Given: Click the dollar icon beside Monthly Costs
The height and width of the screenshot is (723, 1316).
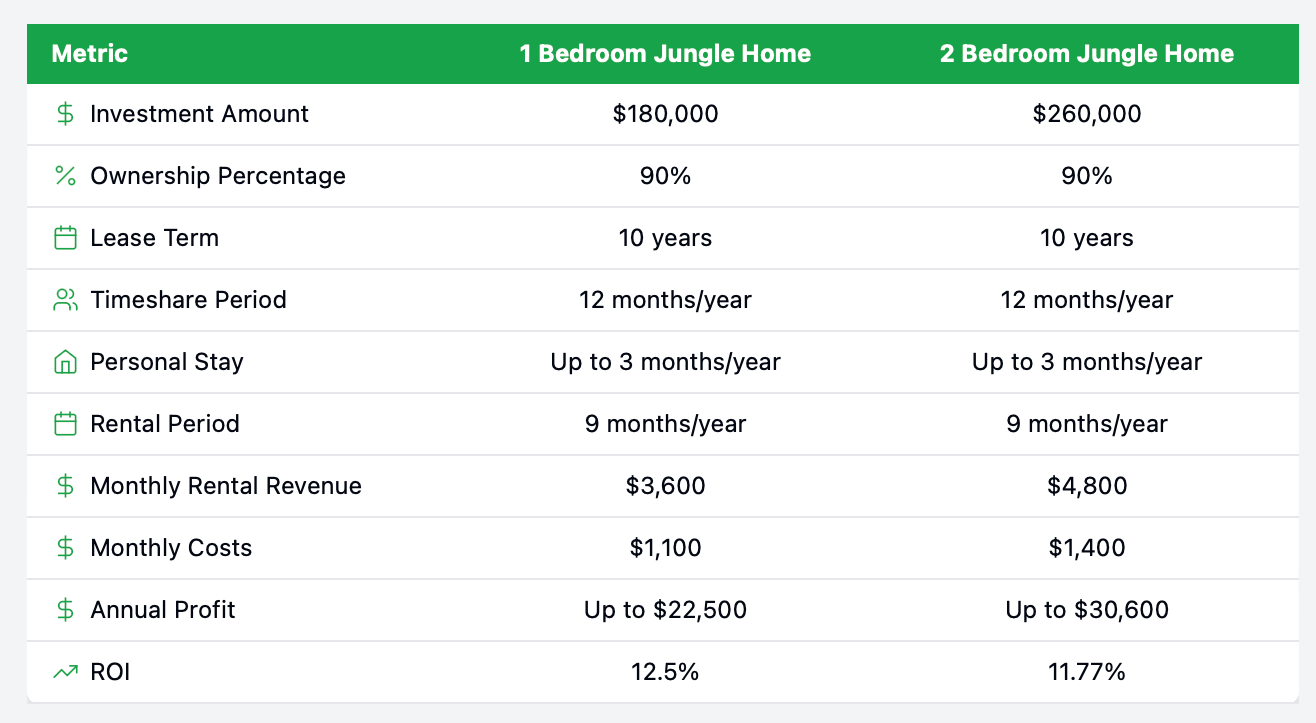Looking at the screenshot, I should tap(65, 548).
